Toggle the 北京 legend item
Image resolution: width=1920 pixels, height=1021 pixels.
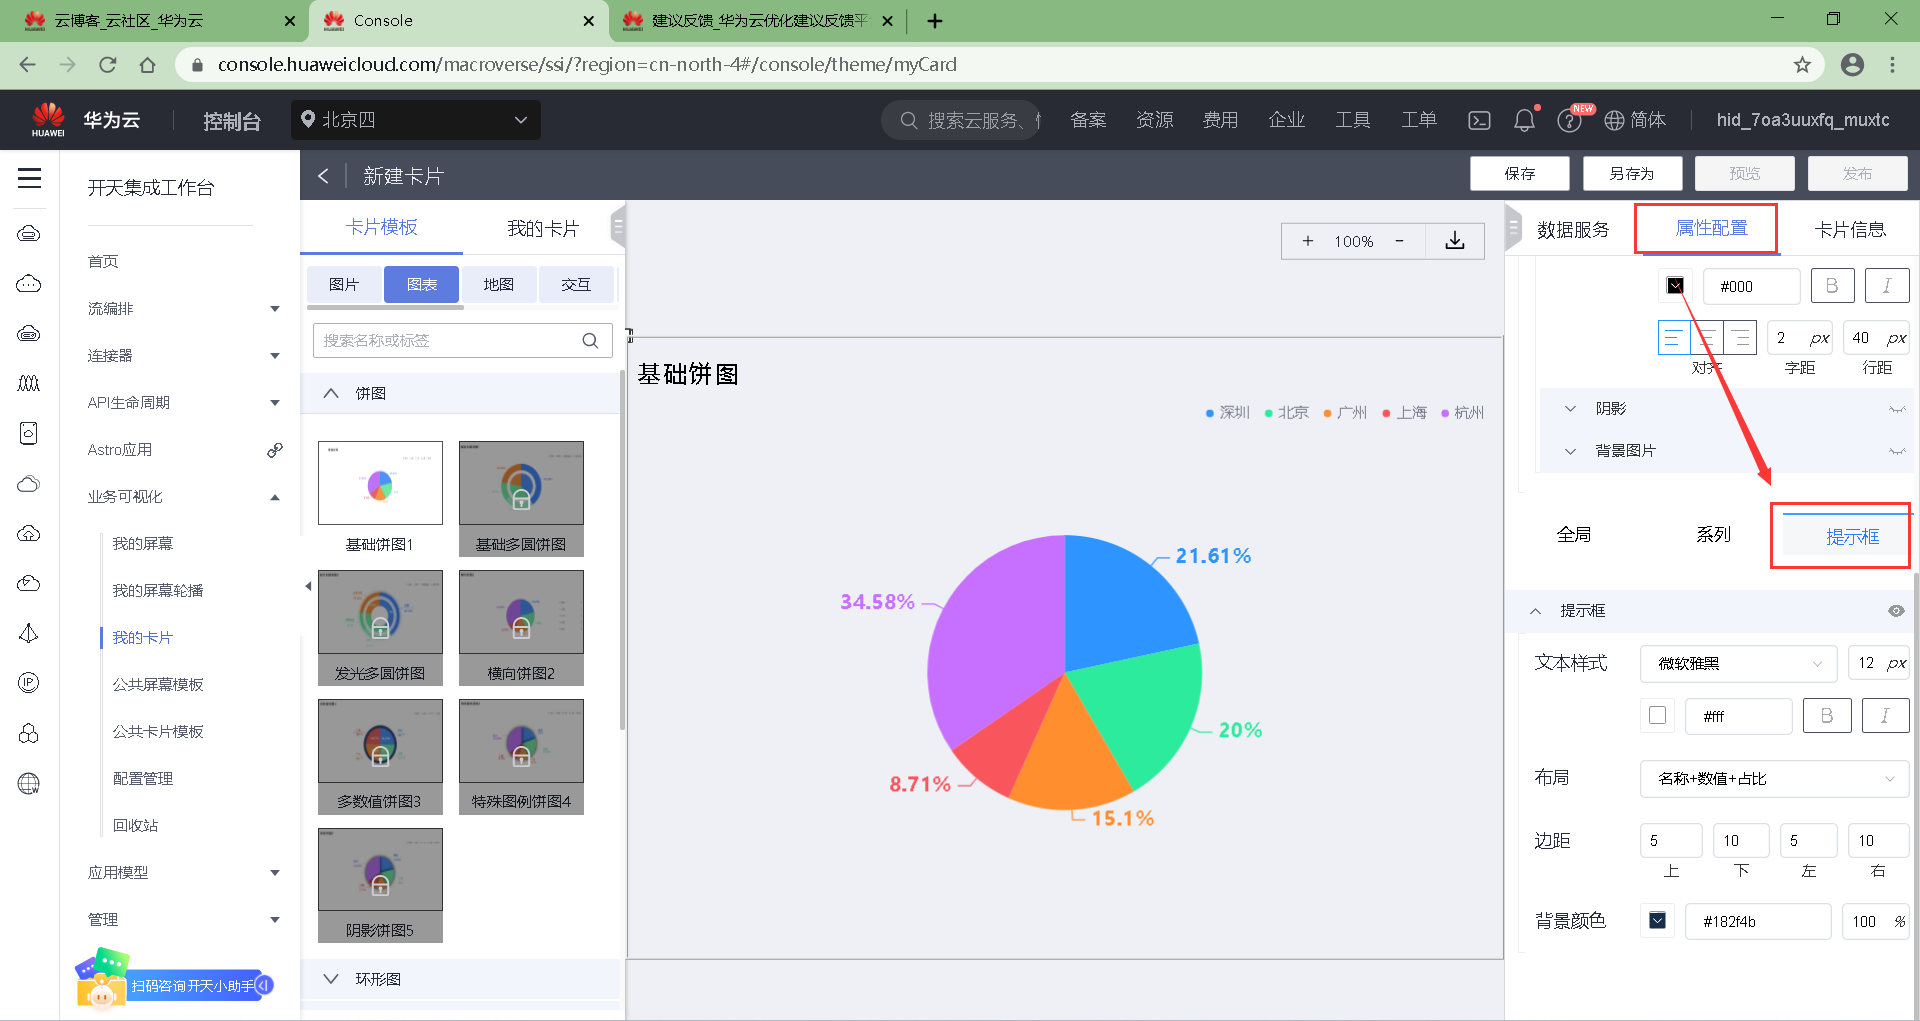1287,413
